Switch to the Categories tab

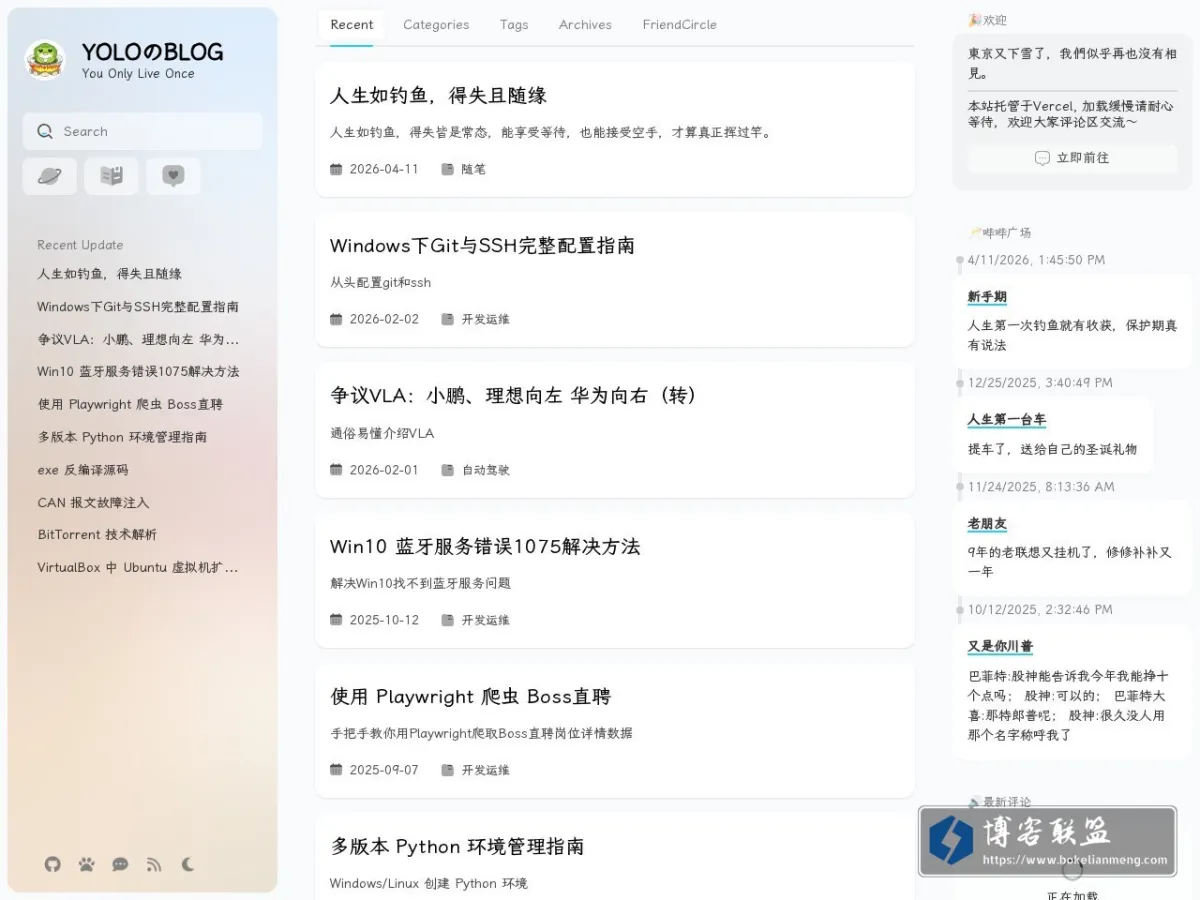point(436,25)
